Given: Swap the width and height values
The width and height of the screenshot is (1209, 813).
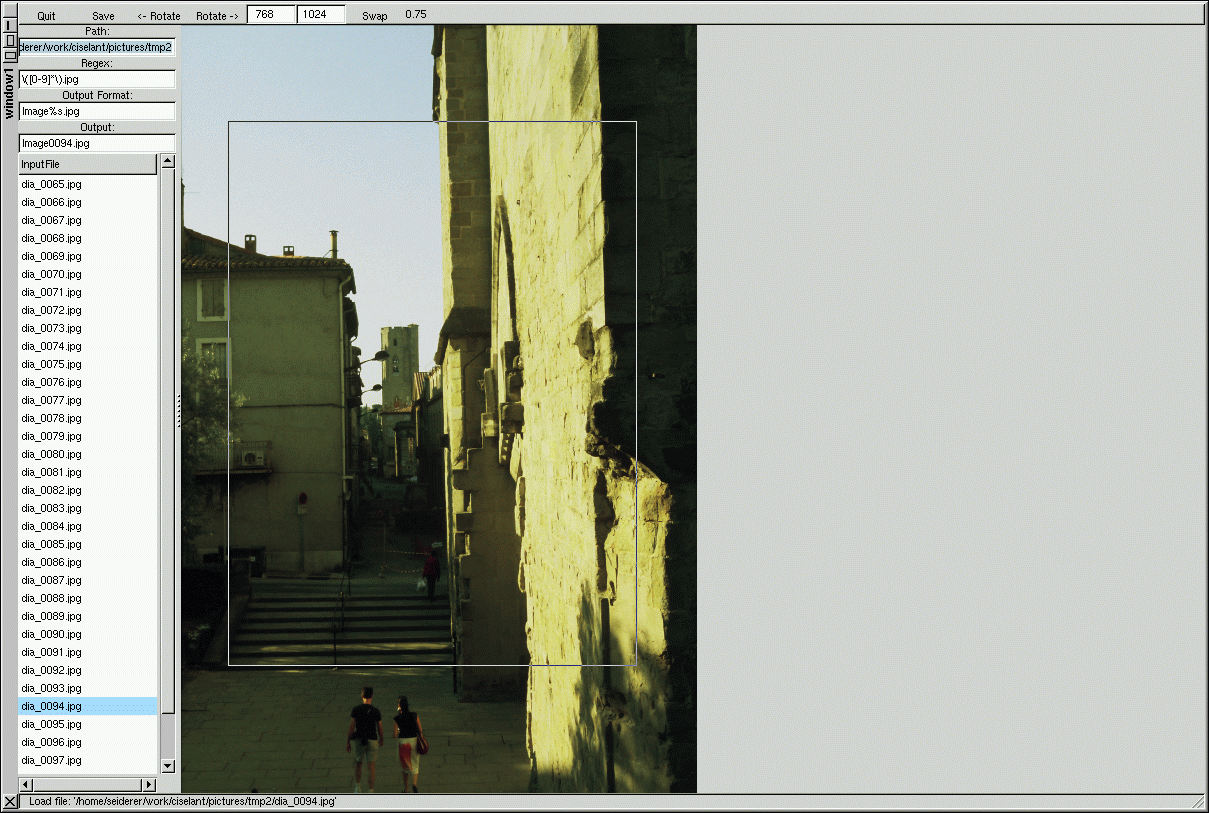Looking at the screenshot, I should tap(375, 16).
